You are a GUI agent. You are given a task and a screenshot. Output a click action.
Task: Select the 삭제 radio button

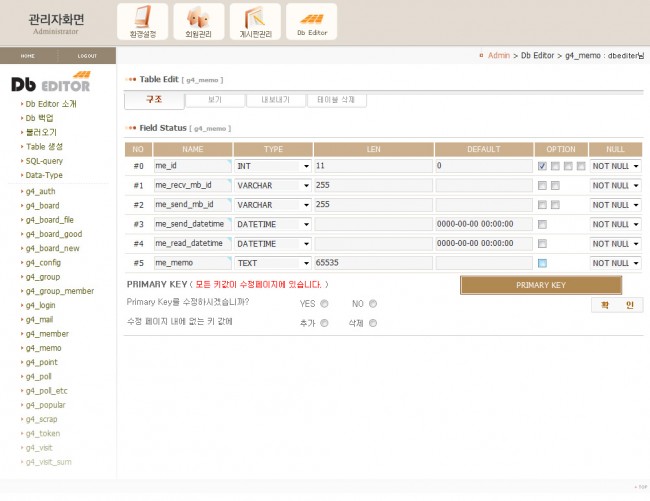point(373,323)
